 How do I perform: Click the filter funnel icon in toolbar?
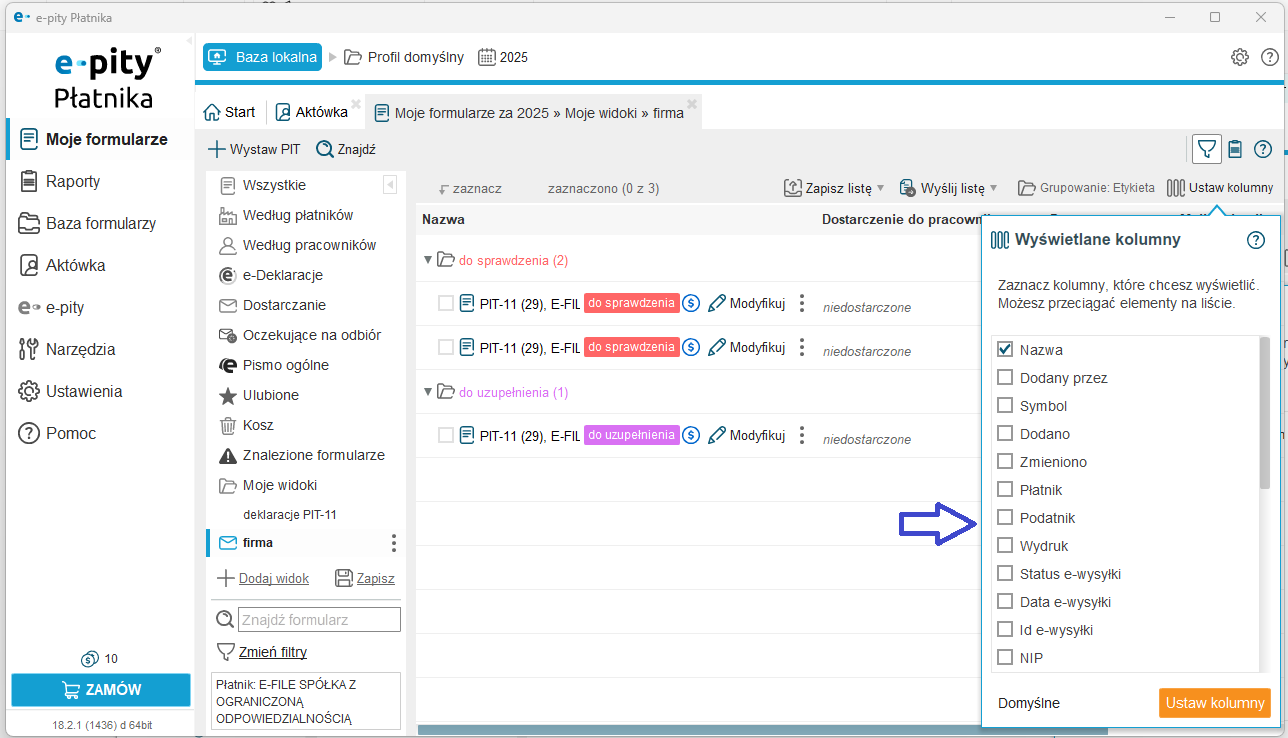(x=1207, y=149)
